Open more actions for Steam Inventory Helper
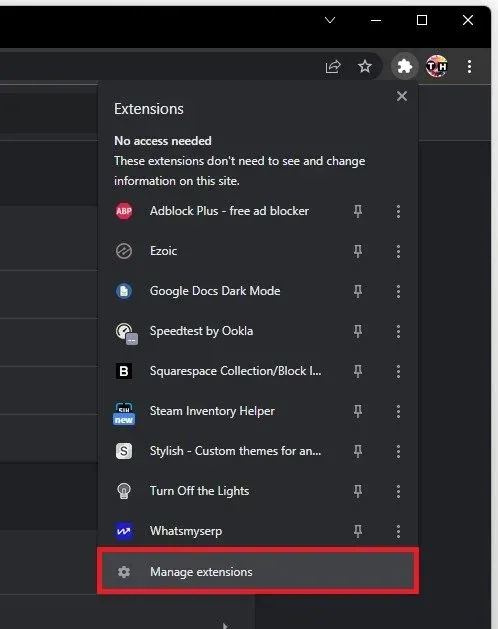Screen dimensions: 498x629 click(x=398, y=411)
